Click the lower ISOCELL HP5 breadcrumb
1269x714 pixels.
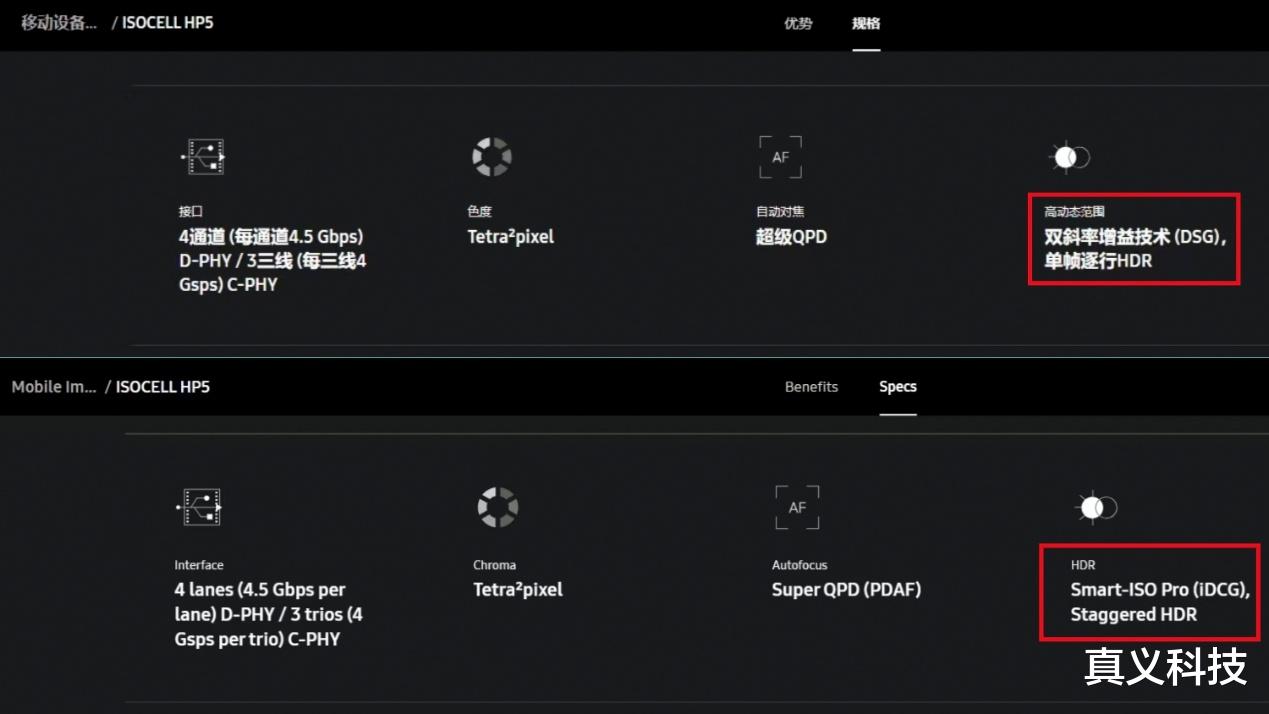pos(162,387)
